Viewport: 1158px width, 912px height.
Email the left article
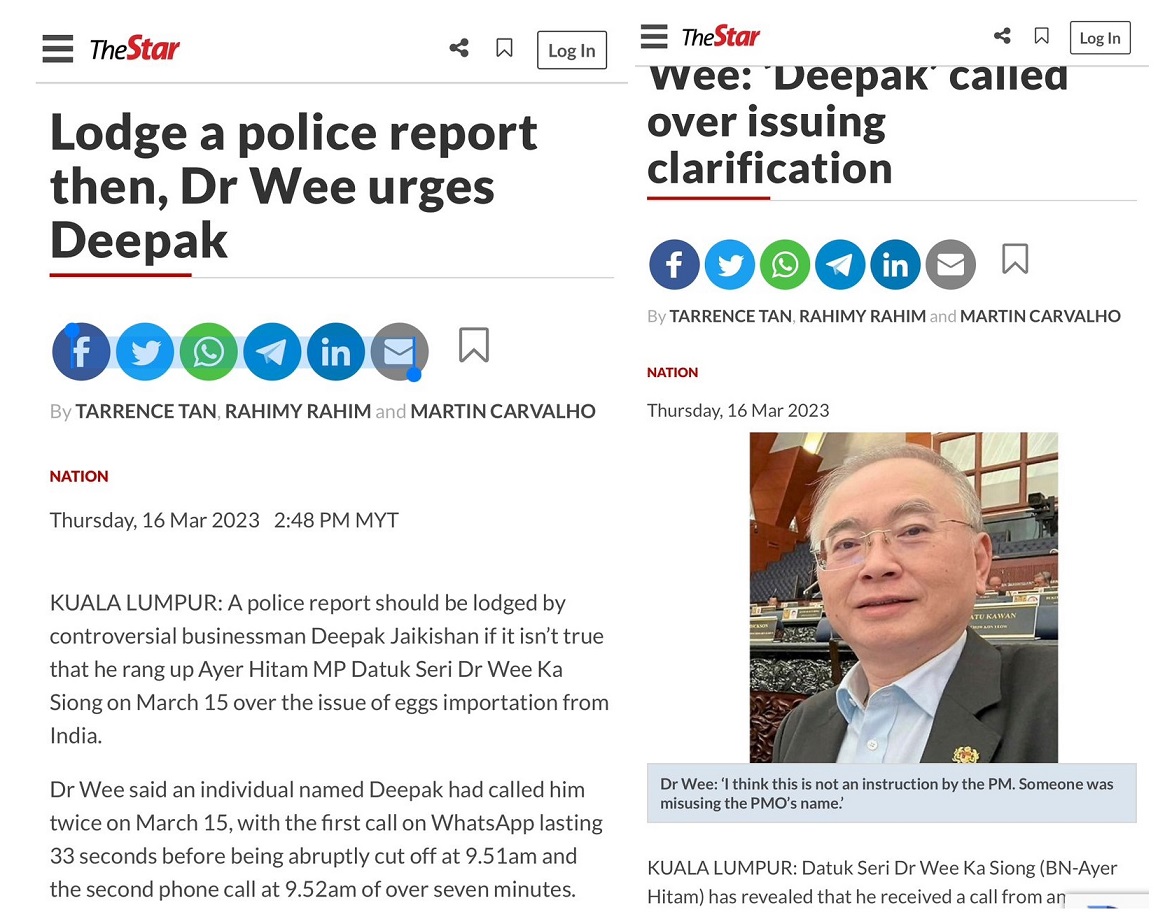(399, 352)
